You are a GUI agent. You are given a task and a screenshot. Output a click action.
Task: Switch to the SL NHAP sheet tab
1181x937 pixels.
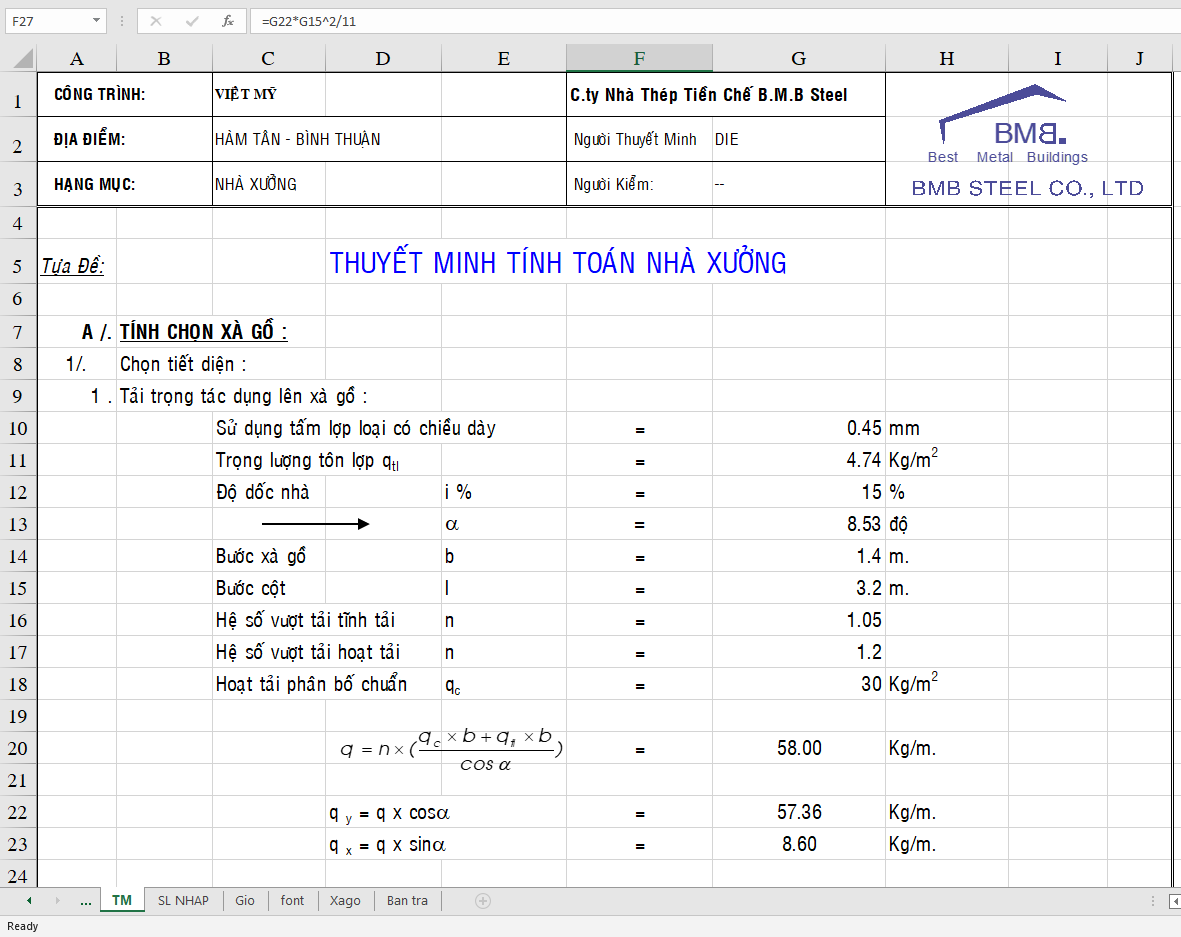coord(183,901)
